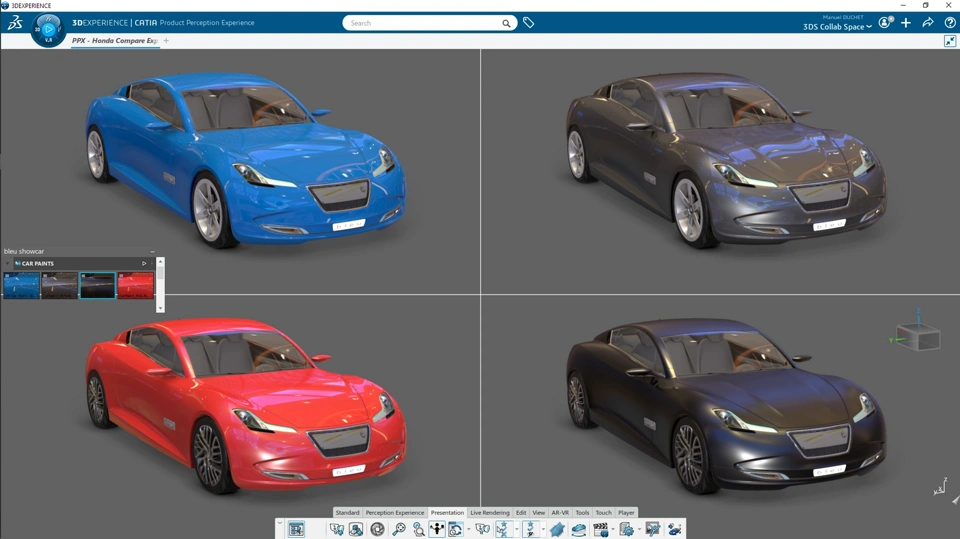Click the clapperboard movie icon in toolbar
This screenshot has width=960, height=539.
601,529
